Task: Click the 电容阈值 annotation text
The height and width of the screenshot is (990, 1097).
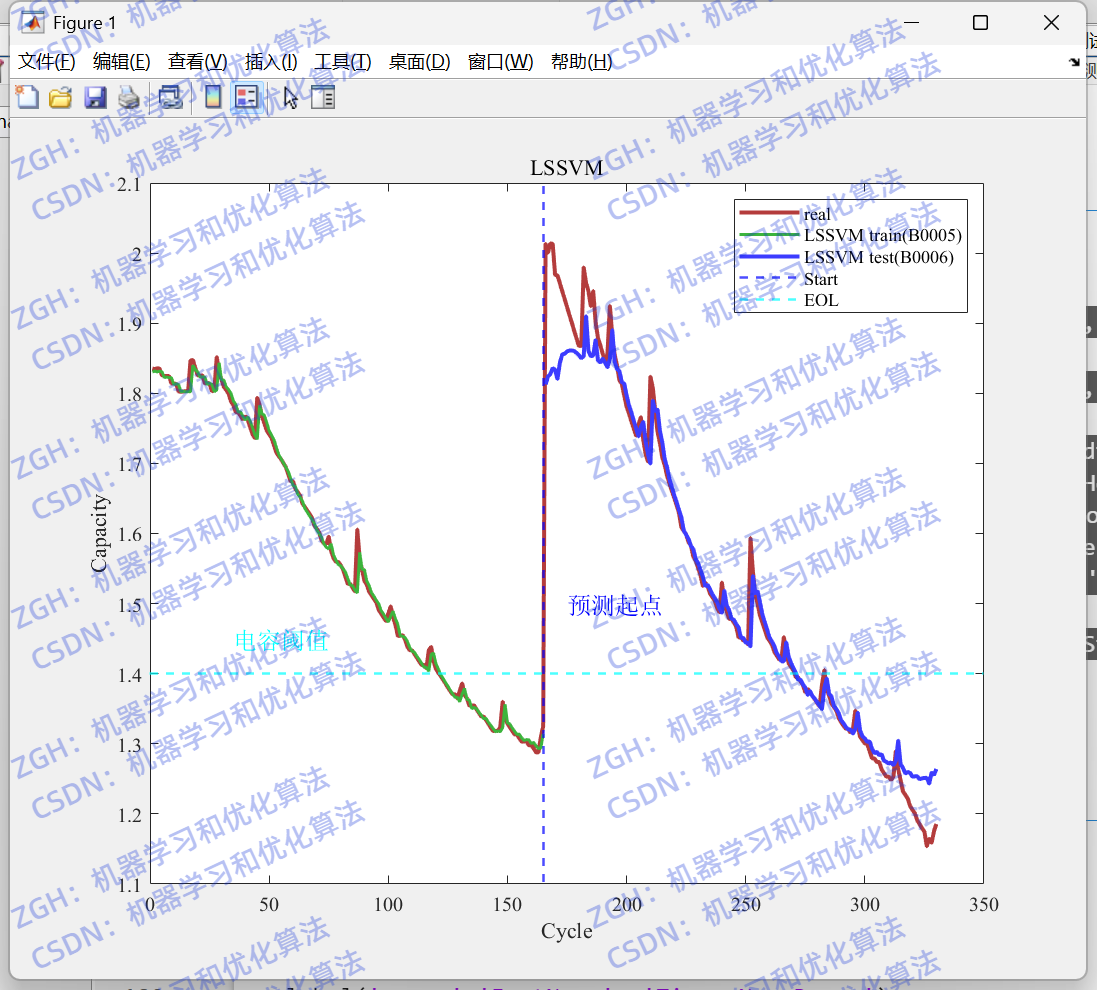Action: (x=281, y=640)
